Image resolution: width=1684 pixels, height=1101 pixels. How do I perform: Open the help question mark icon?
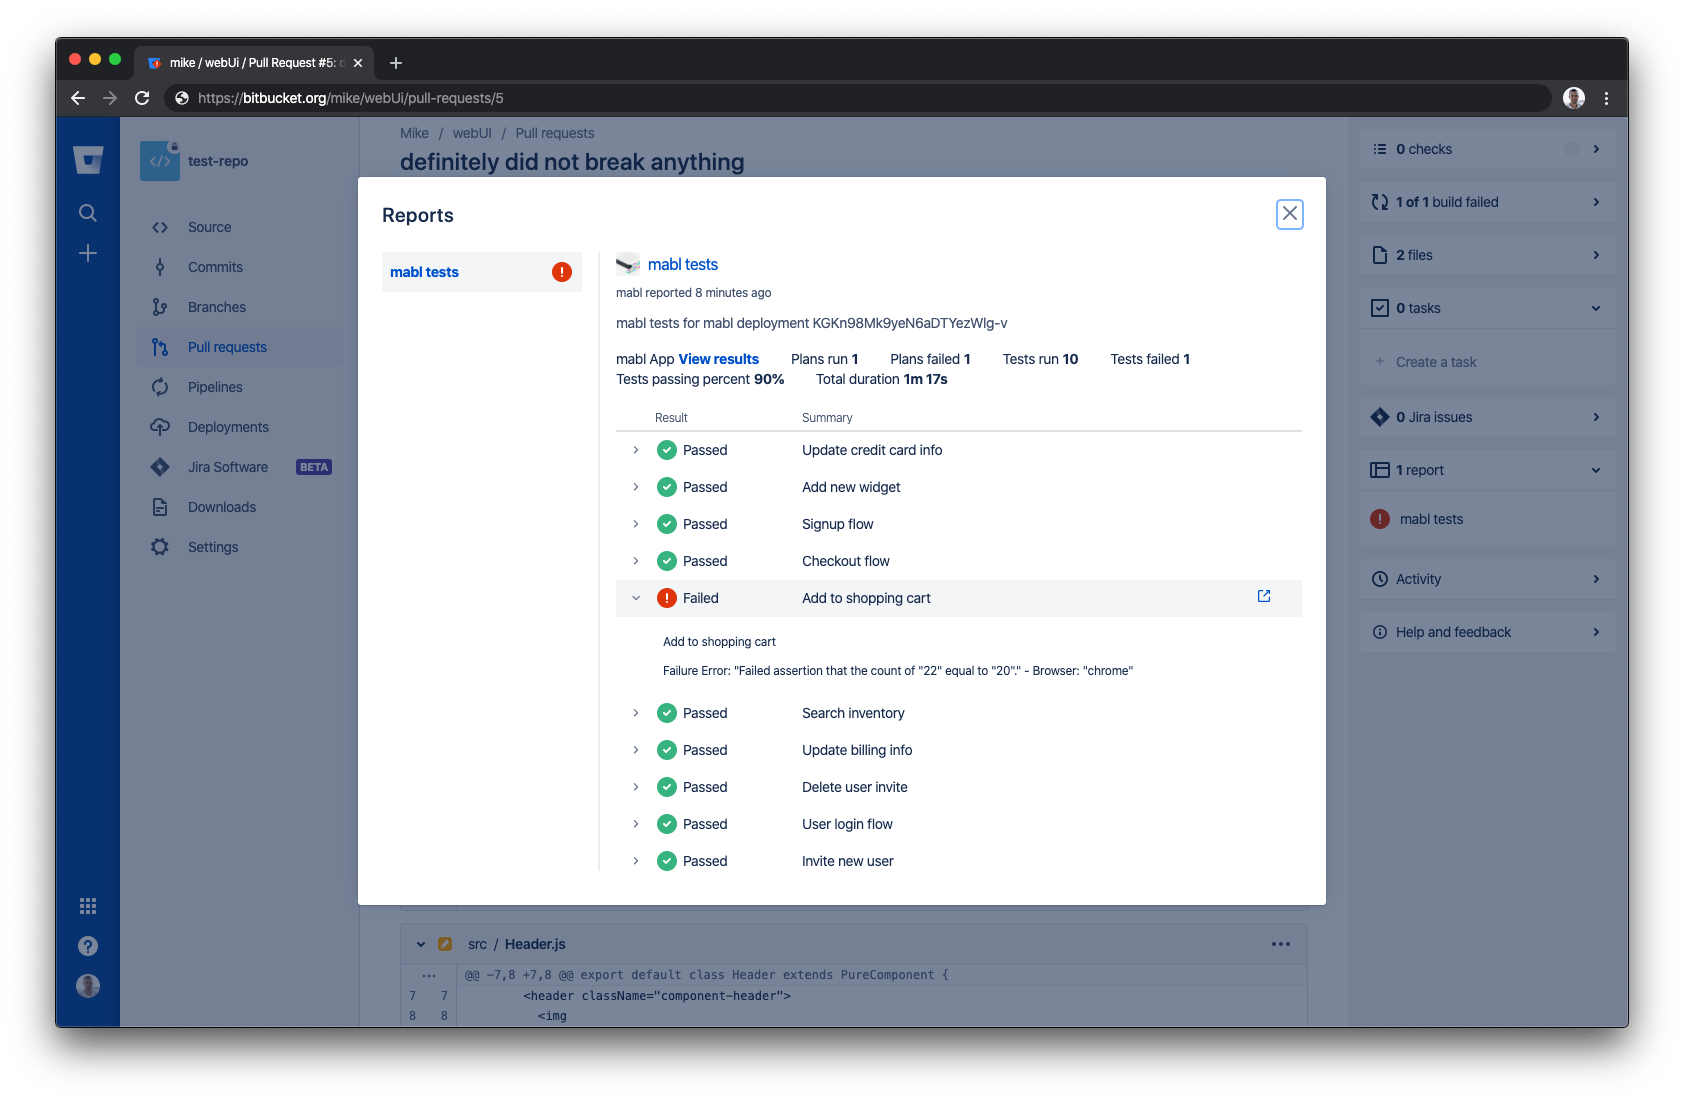click(x=88, y=946)
